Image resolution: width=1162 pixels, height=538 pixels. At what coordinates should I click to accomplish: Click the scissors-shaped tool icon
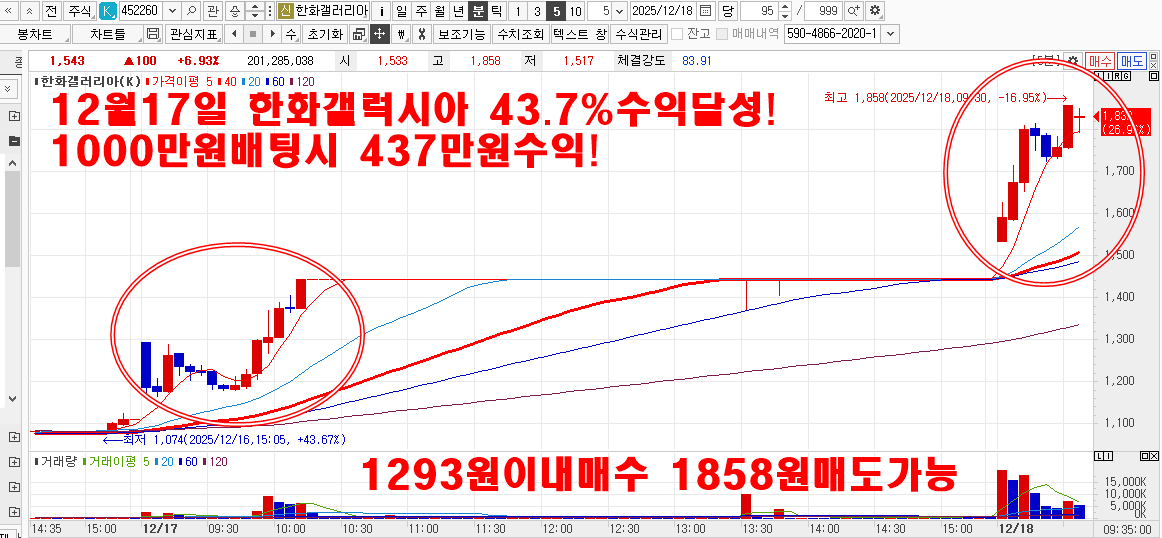click(421, 34)
